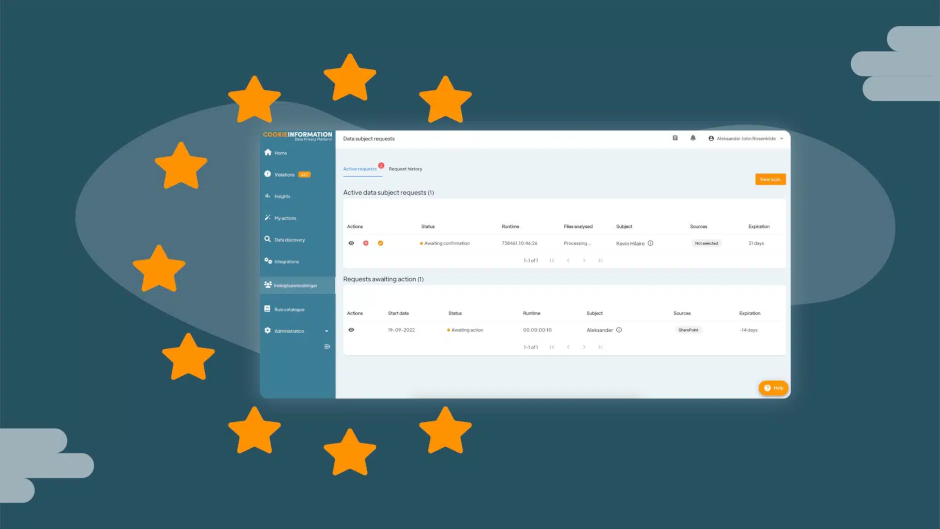Go to last page in awaiting action table
Image resolution: width=940 pixels, height=529 pixels.
(x=600, y=347)
